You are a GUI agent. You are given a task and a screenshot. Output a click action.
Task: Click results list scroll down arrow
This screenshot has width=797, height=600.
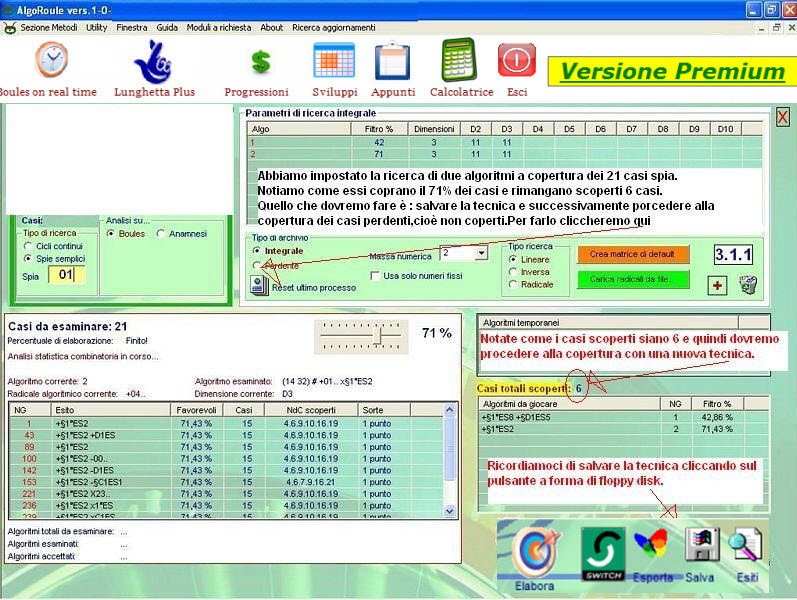(x=449, y=512)
